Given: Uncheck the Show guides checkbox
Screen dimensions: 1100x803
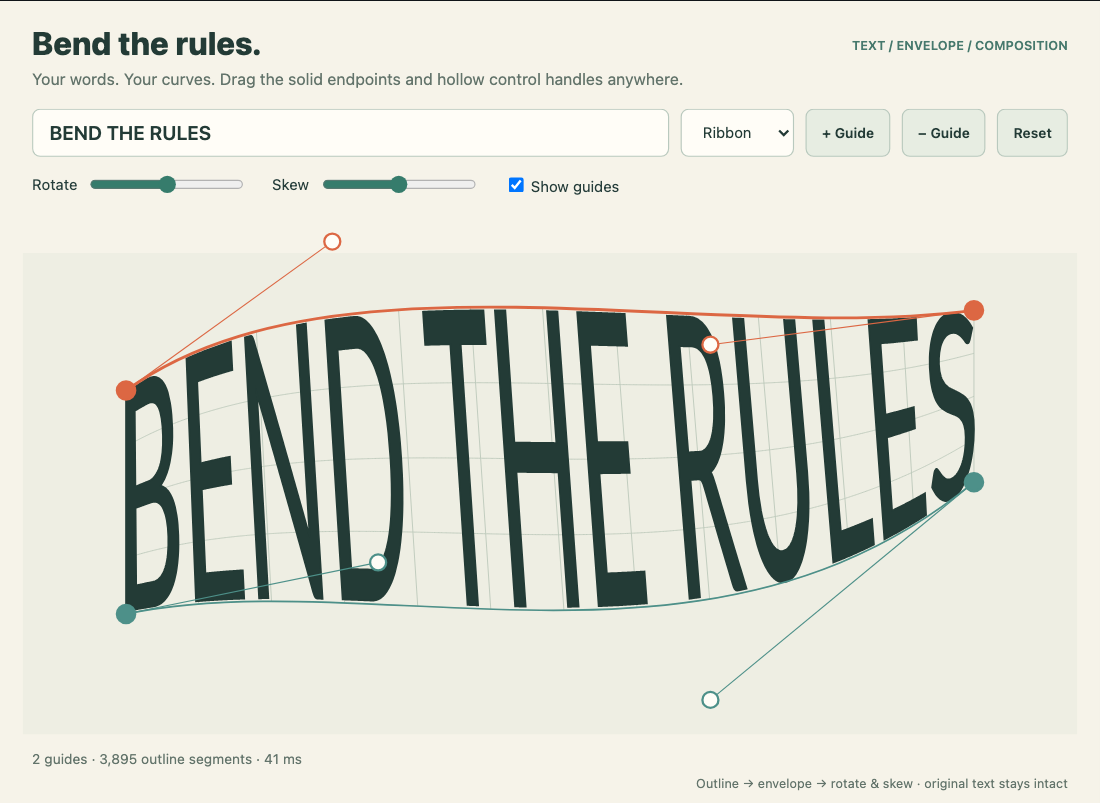Looking at the screenshot, I should click(x=516, y=185).
